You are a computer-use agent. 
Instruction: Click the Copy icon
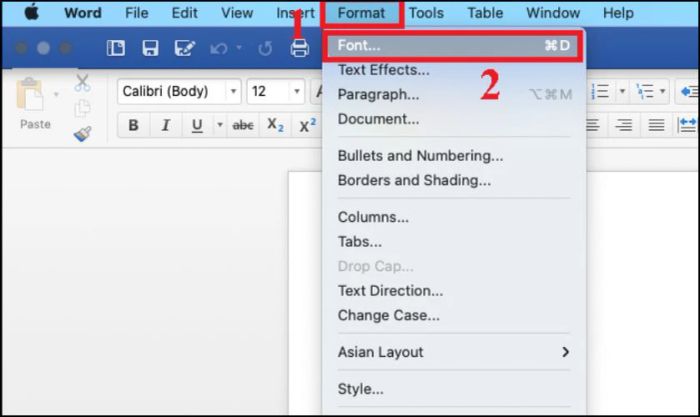(83, 108)
